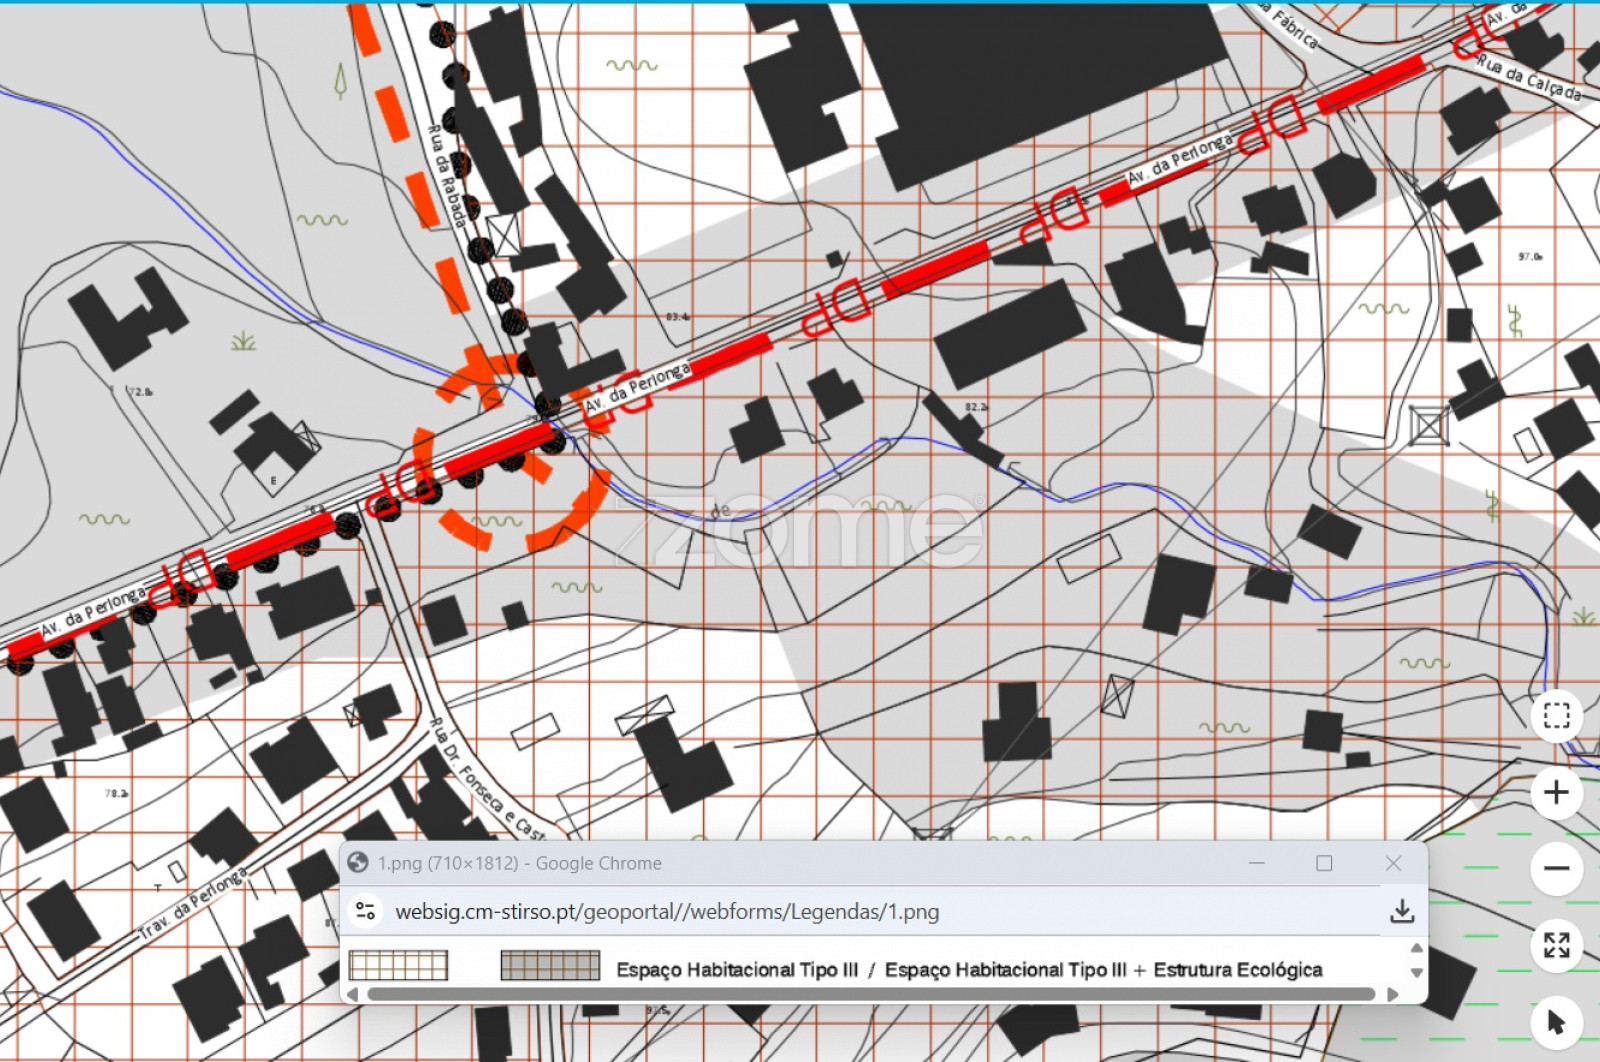Click the legend's horizontal scrollbar track
1600x1062 pixels.
tap(870, 994)
